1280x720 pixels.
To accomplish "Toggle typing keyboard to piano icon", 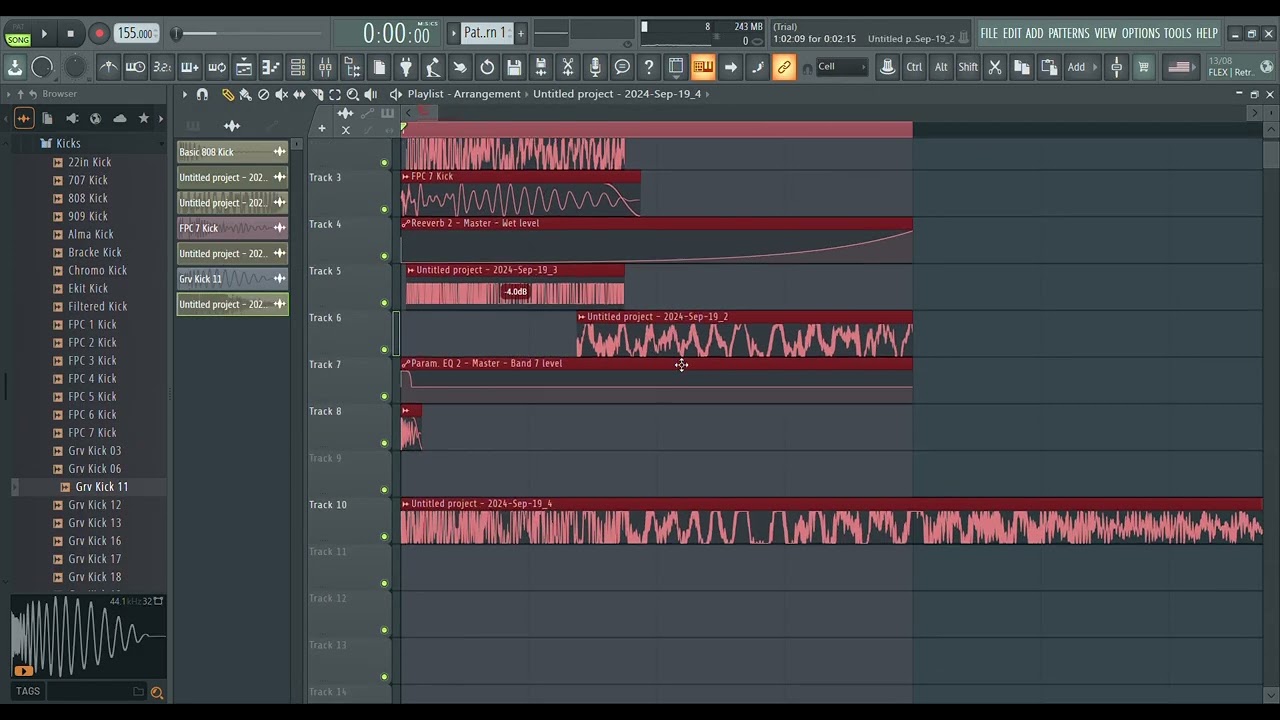I will (703, 67).
